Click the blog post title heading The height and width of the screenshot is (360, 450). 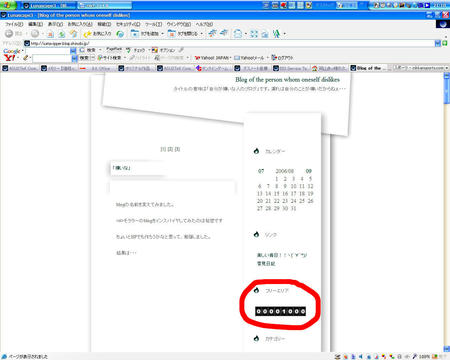tap(121, 168)
